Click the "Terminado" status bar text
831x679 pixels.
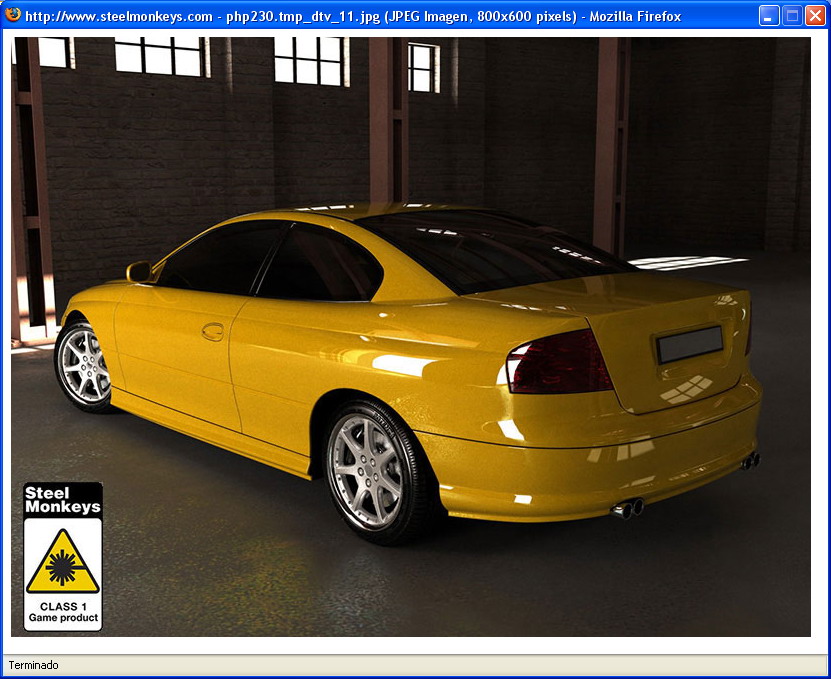point(33,665)
